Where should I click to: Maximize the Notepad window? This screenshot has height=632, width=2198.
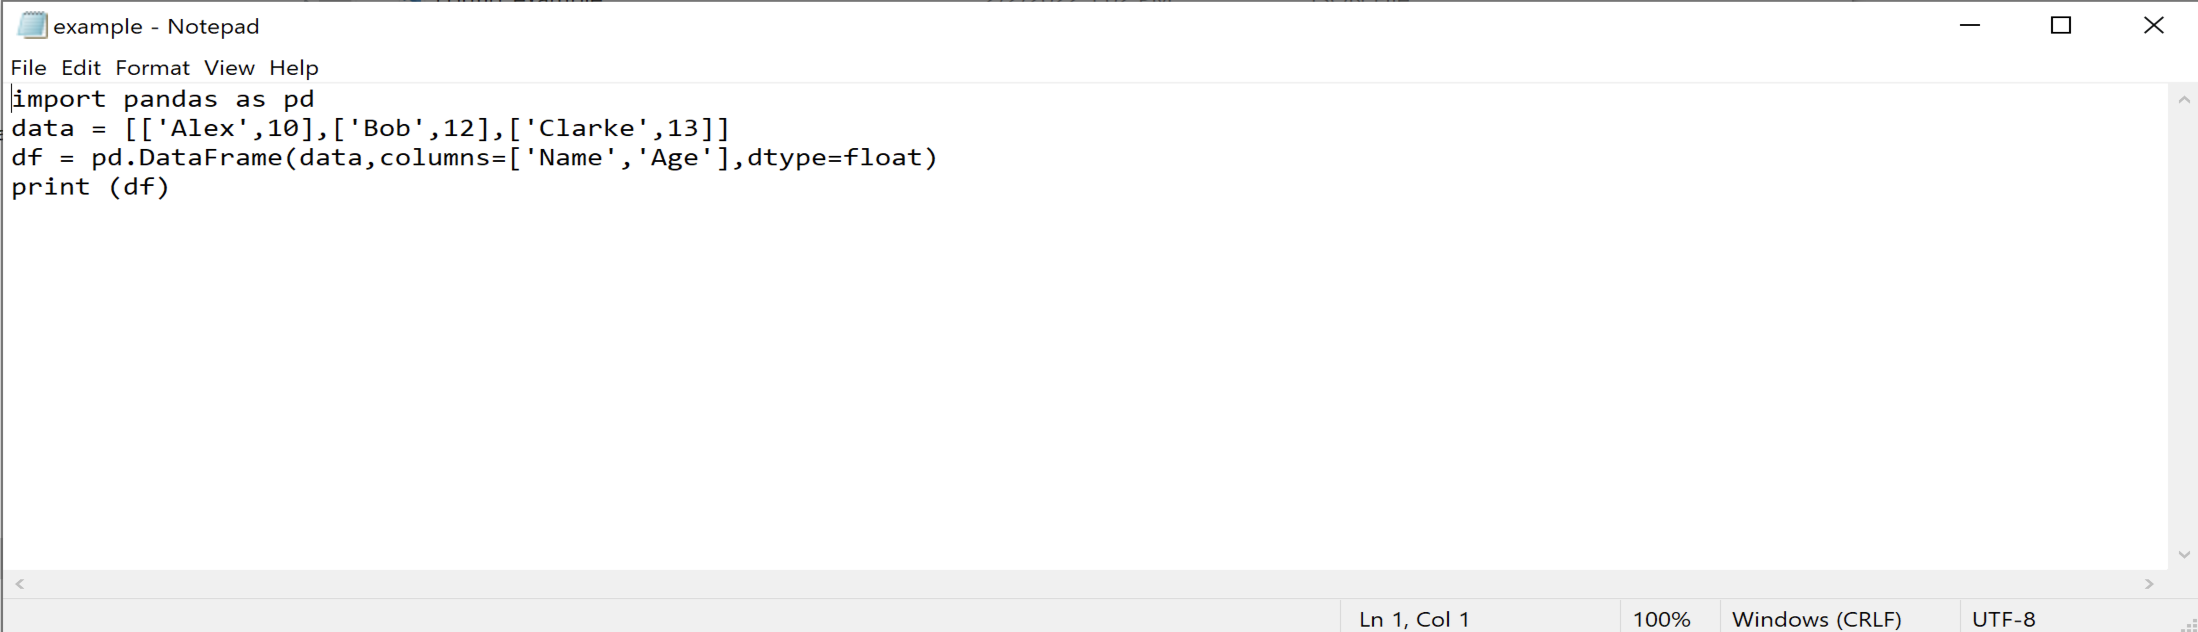(2061, 25)
